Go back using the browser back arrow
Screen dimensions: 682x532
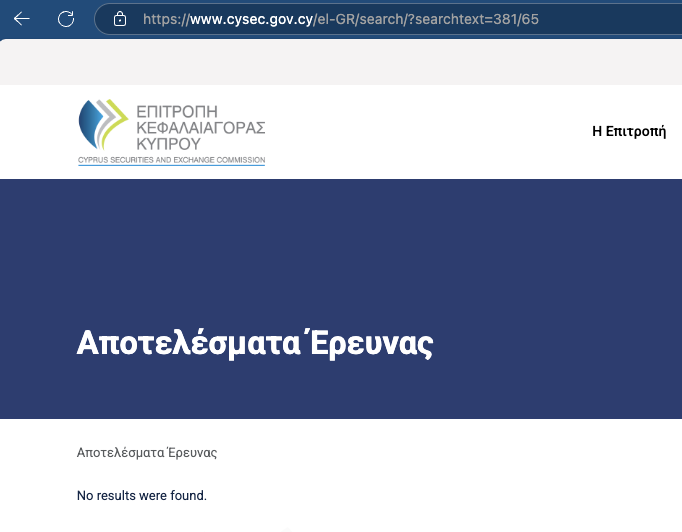[21, 19]
